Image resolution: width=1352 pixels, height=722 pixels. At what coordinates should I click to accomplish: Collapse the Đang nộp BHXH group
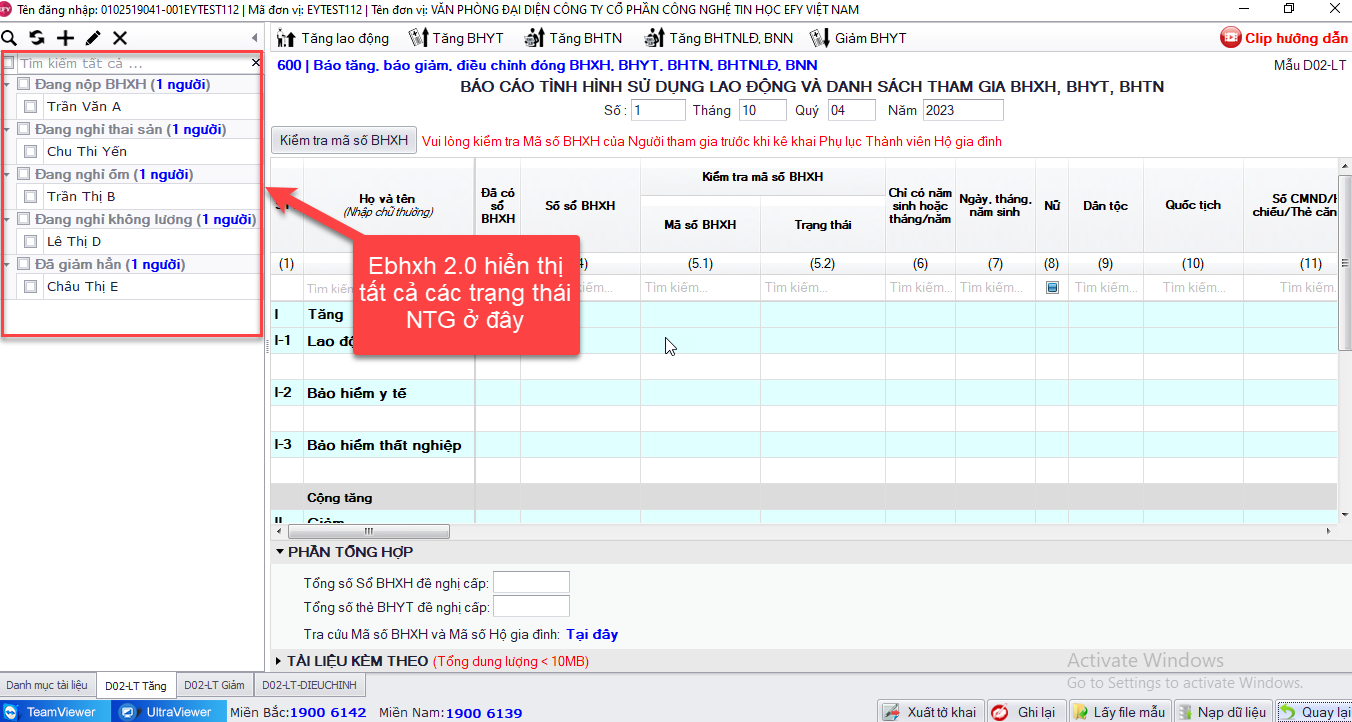coord(8,85)
